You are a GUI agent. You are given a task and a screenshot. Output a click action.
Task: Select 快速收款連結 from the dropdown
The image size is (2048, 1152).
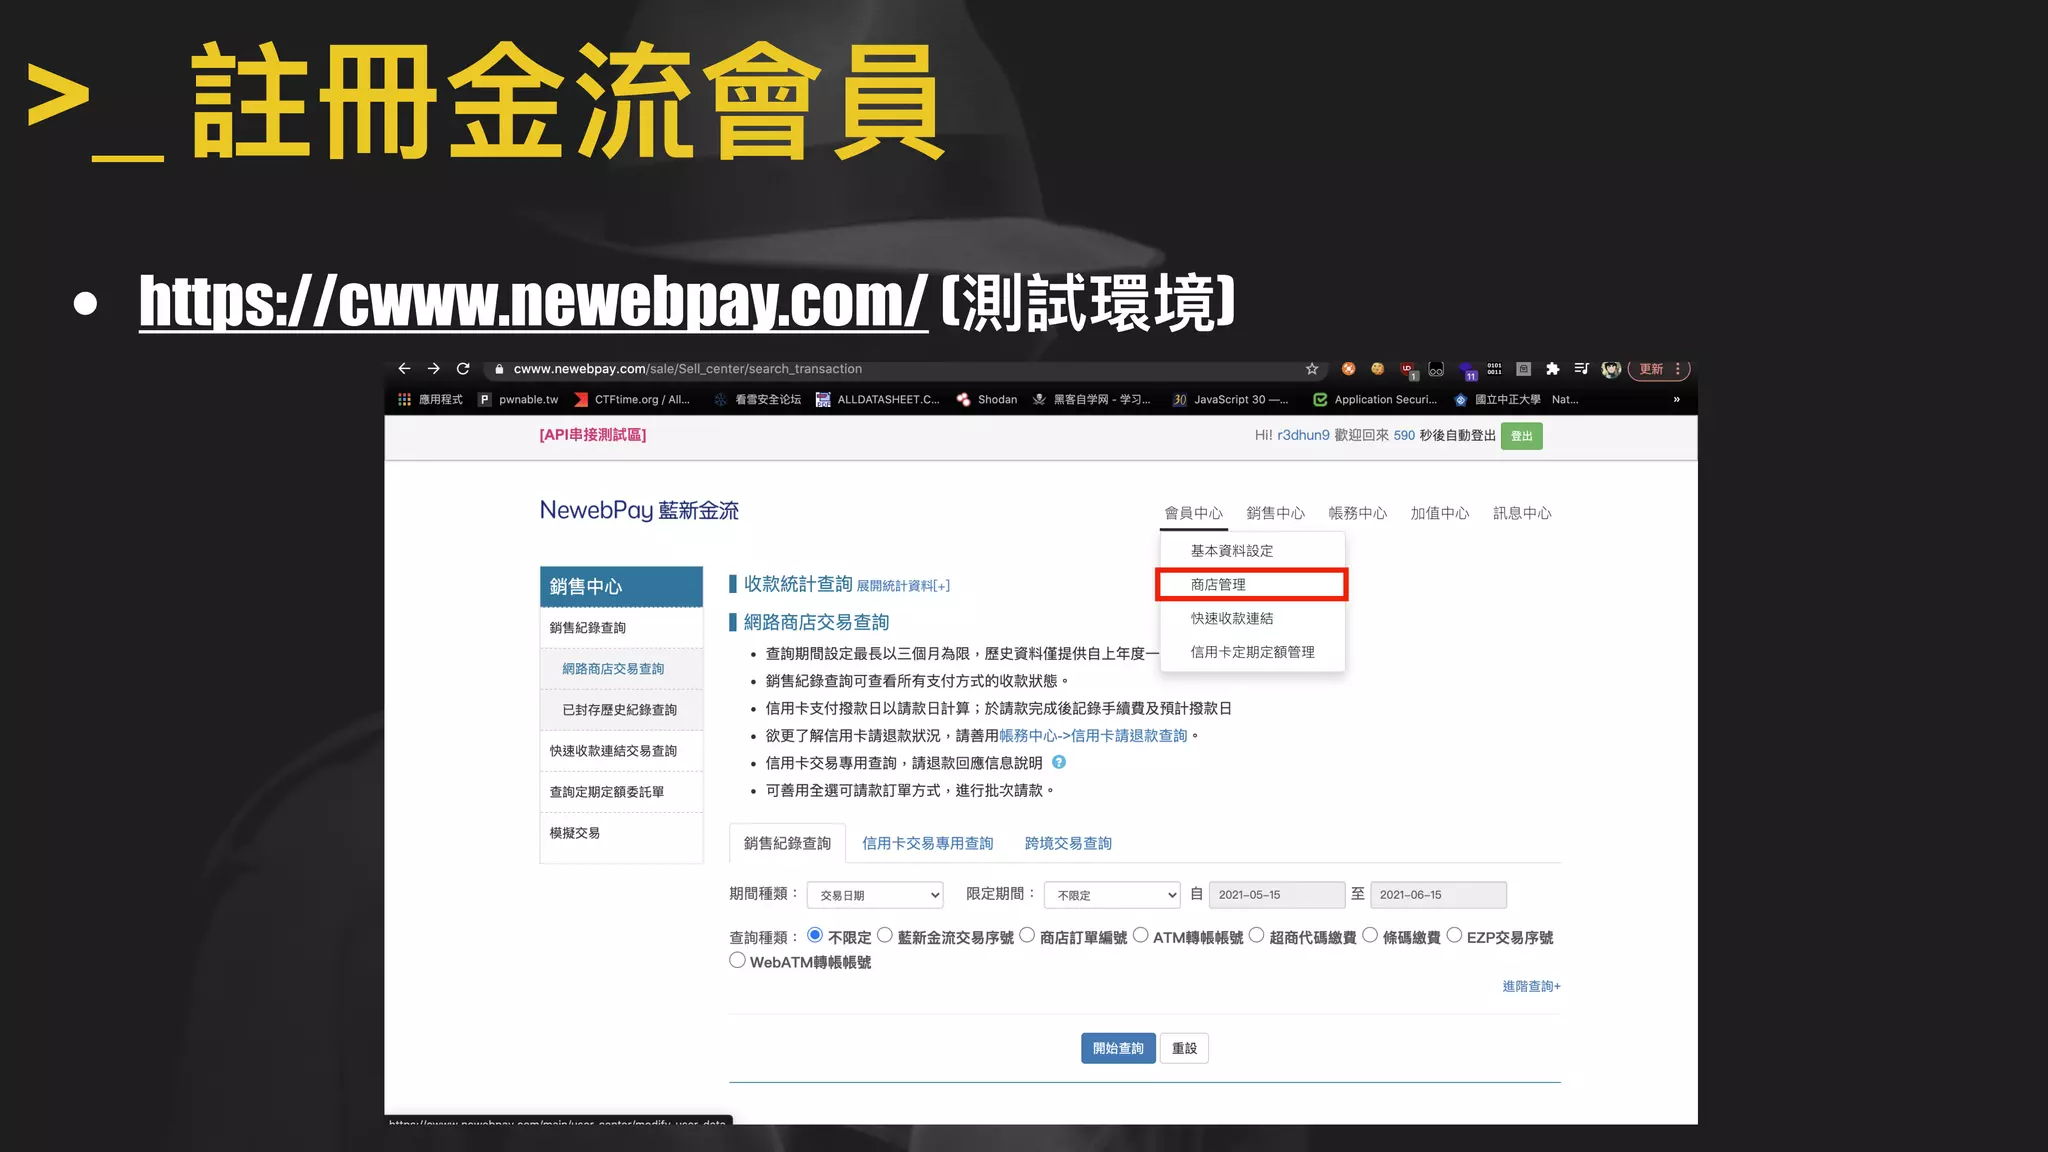(x=1252, y=618)
